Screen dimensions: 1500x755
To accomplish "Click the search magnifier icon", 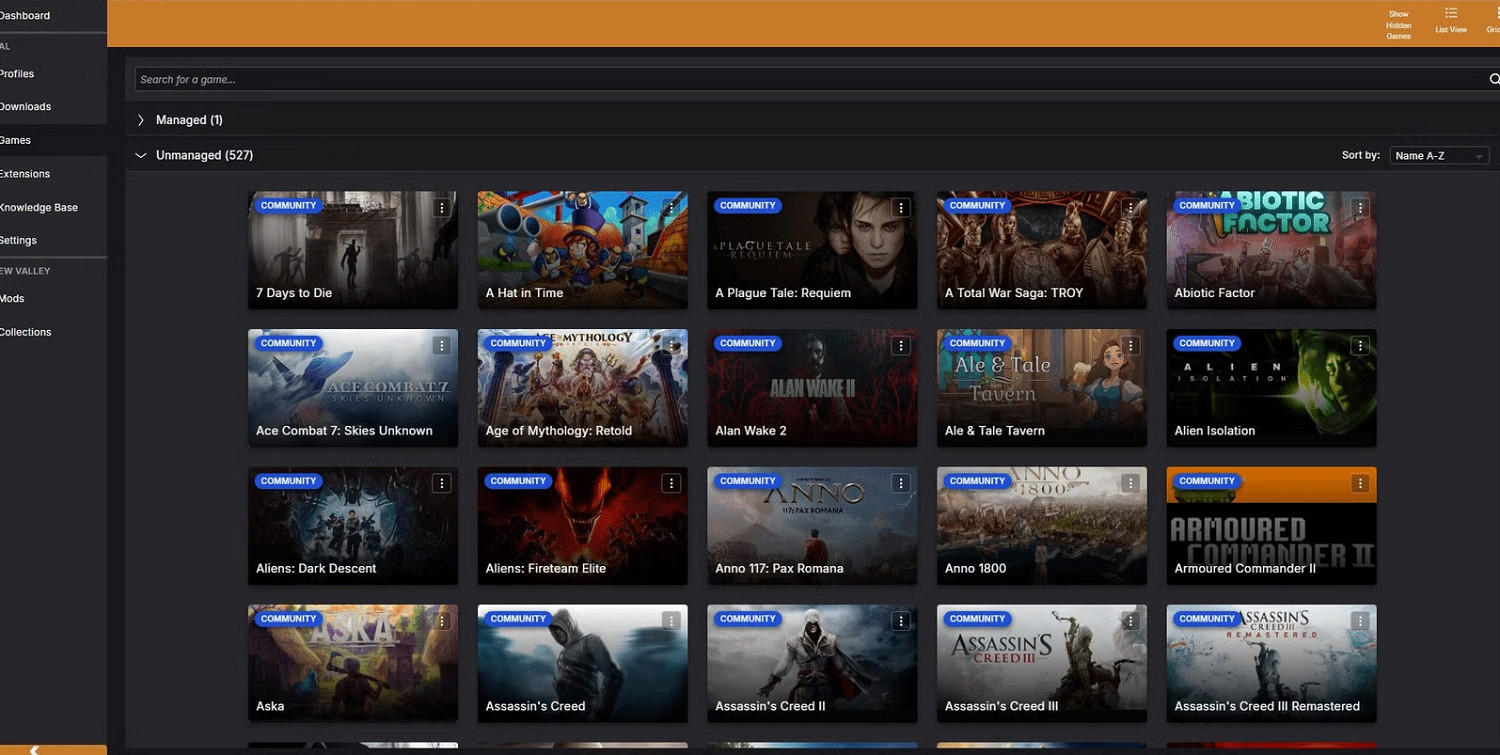I will [x=1494, y=79].
